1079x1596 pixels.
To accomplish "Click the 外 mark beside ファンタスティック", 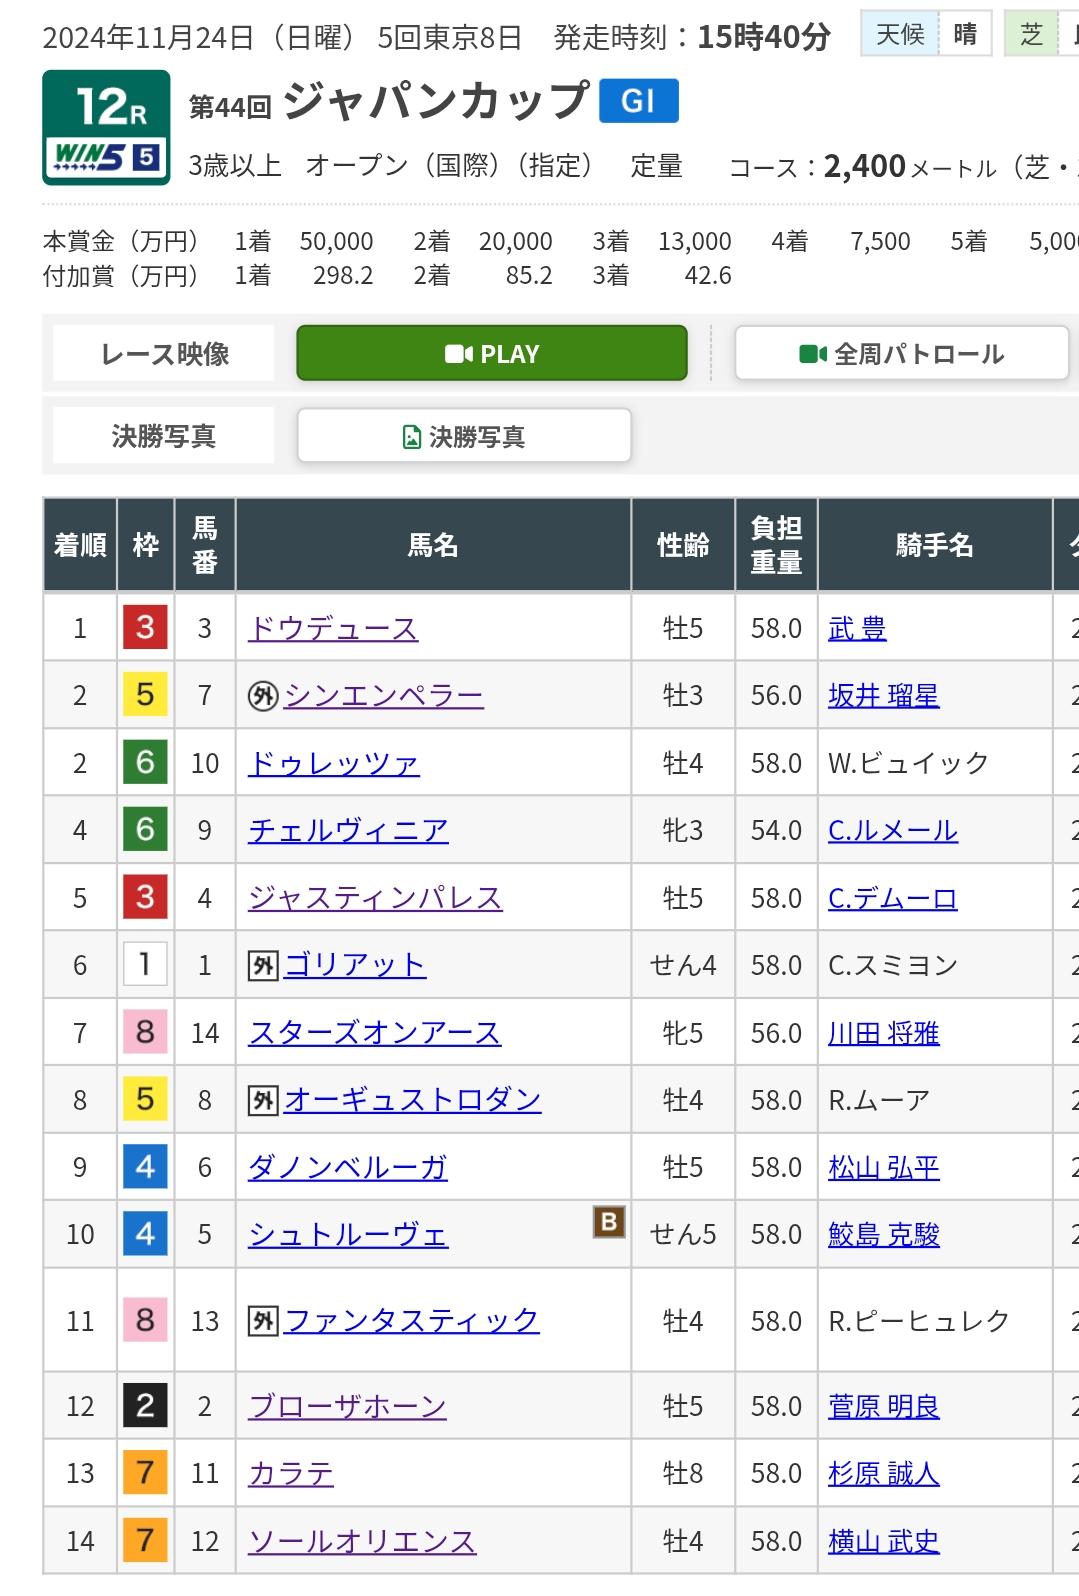I will [262, 1322].
